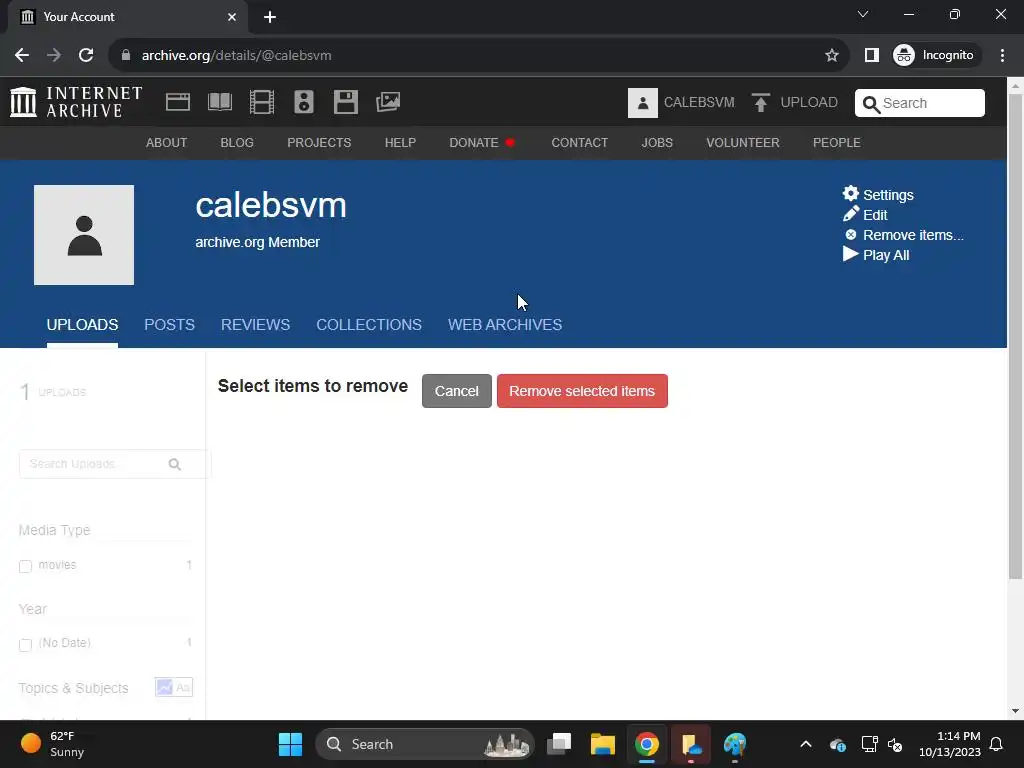The image size is (1024, 768).
Task: Open the VOLUNTEER menu item
Action: click(743, 142)
